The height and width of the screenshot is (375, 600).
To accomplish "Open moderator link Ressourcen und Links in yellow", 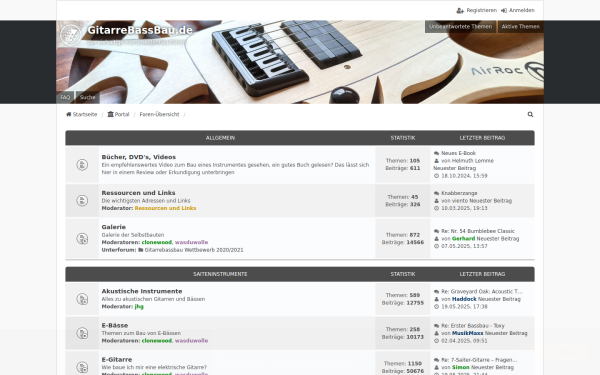I will tap(165, 208).
